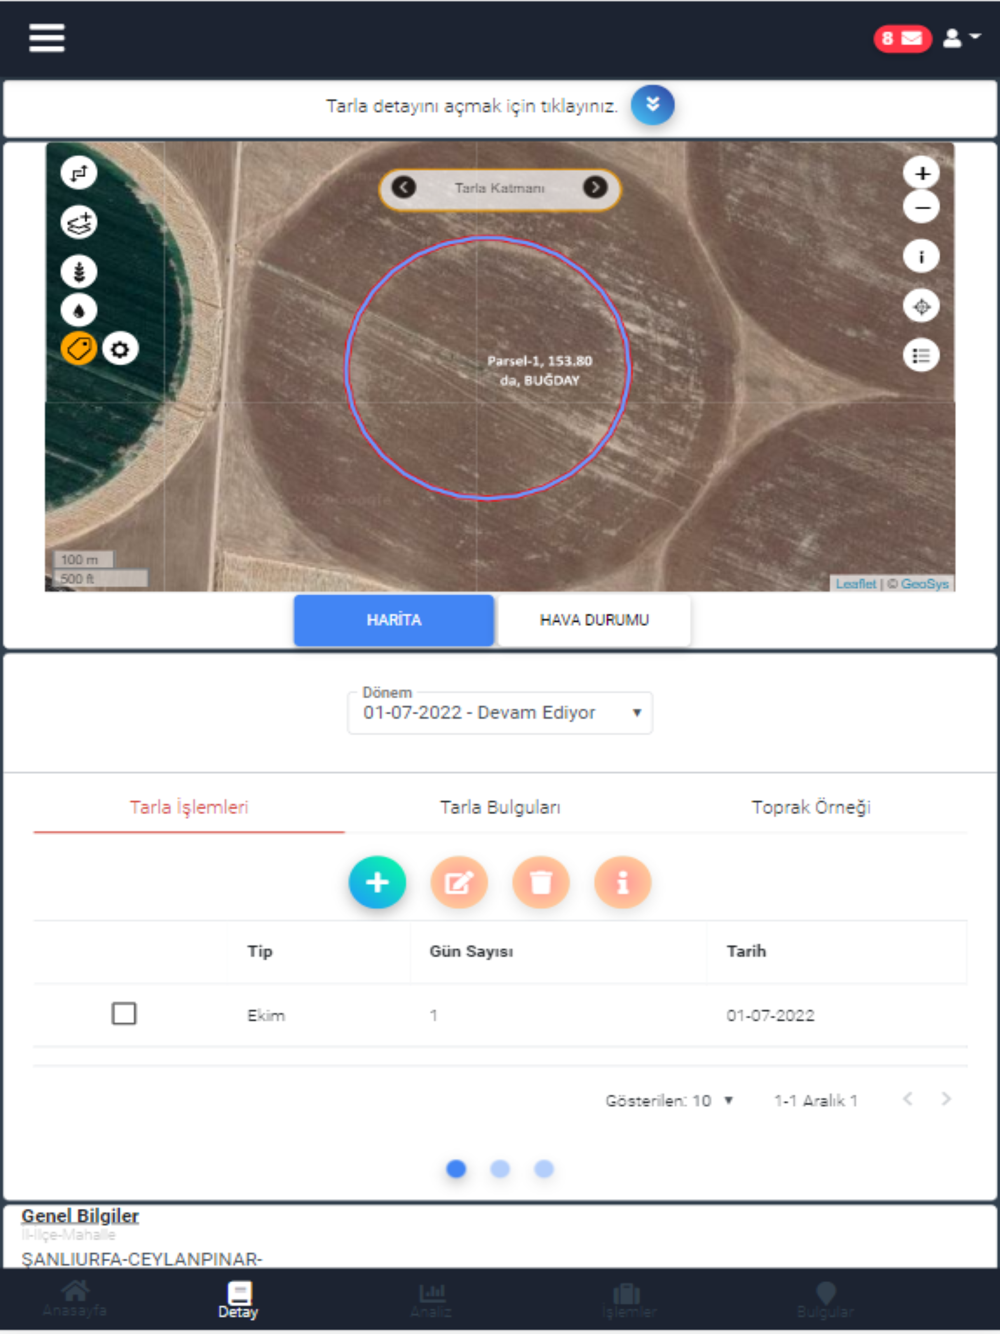Click the add layer icon on the map

click(79, 222)
